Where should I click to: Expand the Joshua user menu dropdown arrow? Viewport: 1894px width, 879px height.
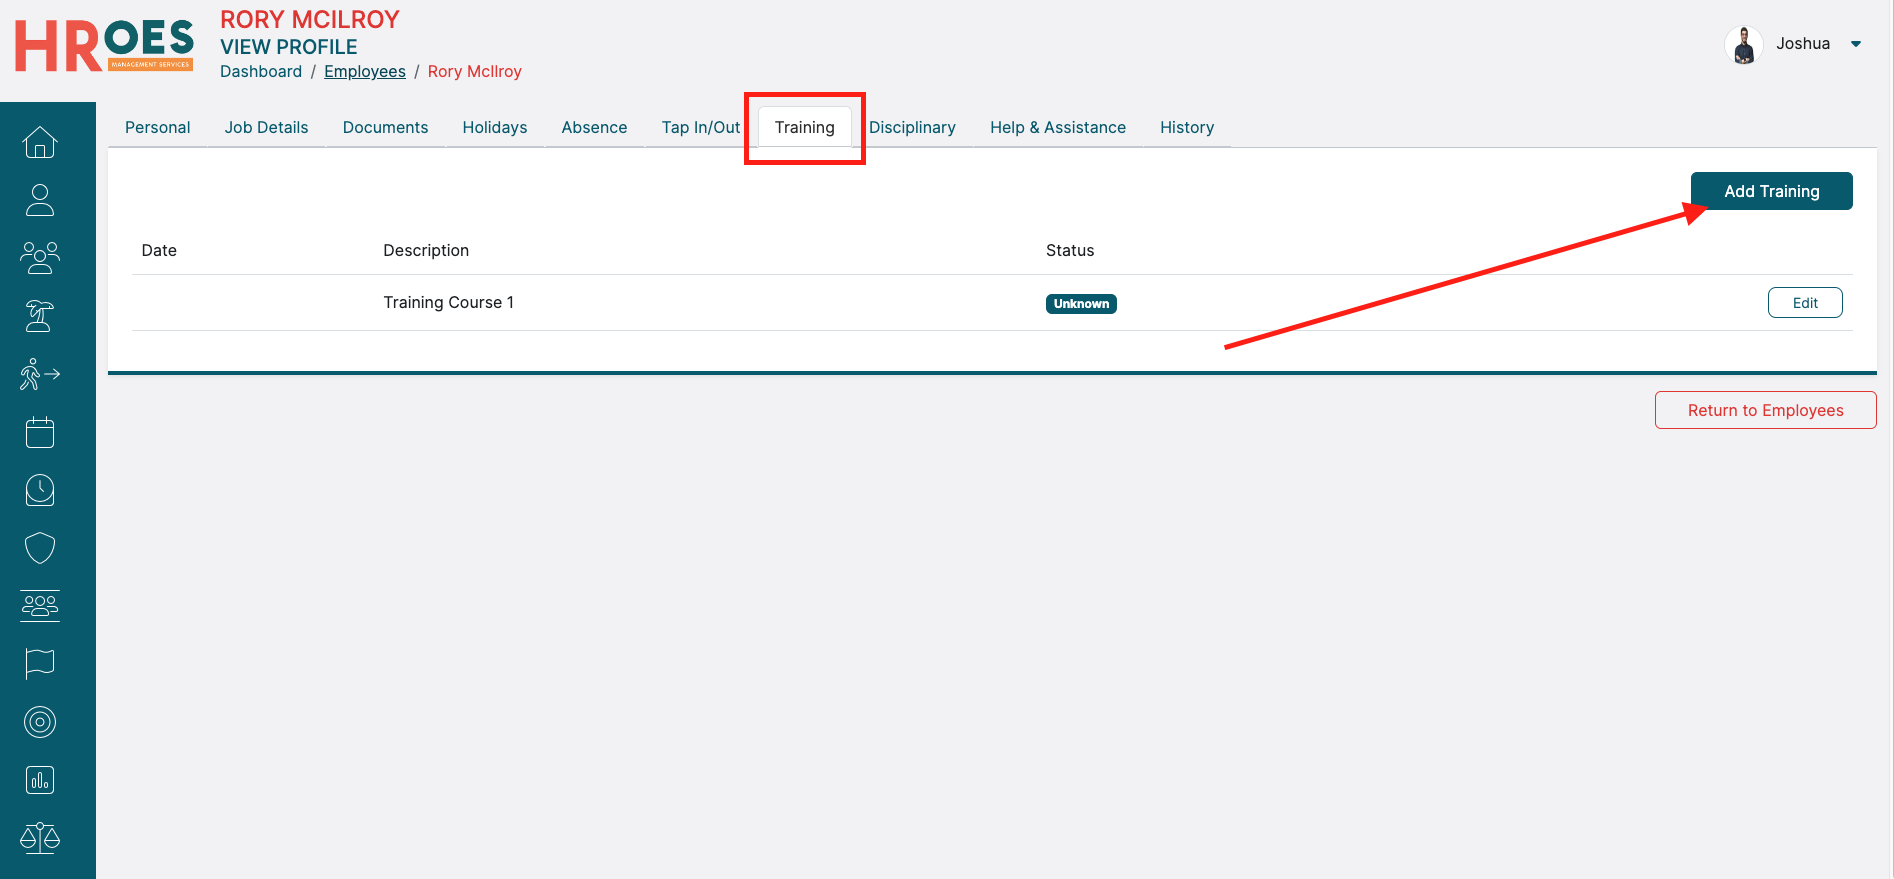click(1856, 44)
